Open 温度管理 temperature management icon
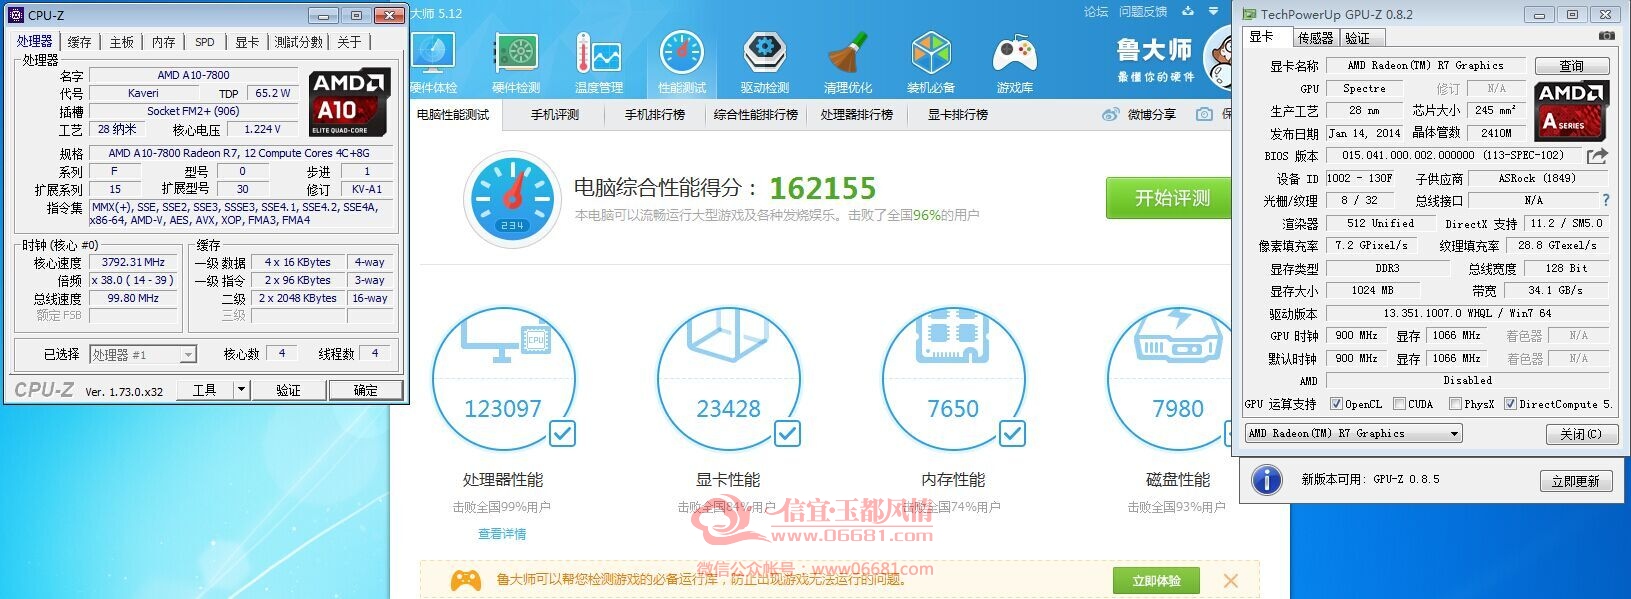 [x=599, y=62]
